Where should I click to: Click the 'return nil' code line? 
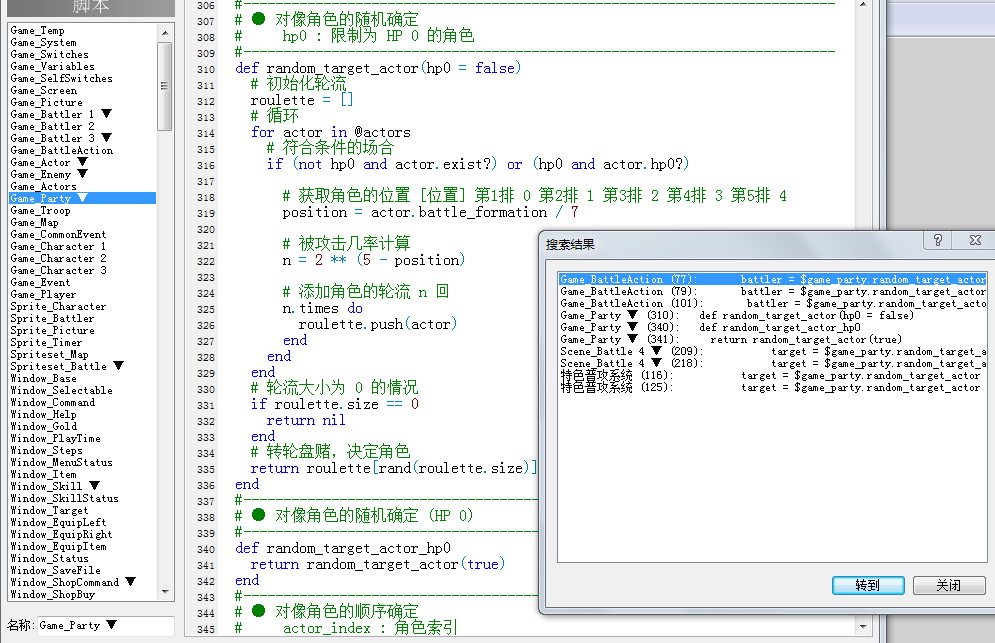[306, 420]
